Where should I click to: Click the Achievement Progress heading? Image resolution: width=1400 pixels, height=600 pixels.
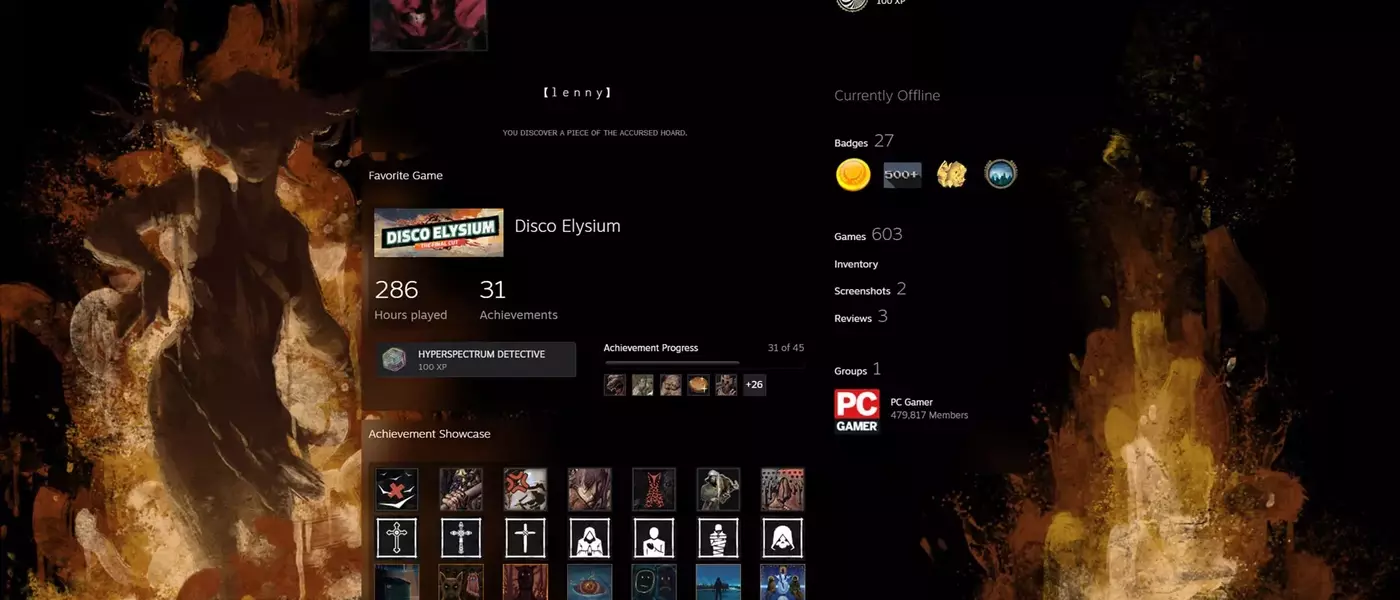(x=651, y=348)
